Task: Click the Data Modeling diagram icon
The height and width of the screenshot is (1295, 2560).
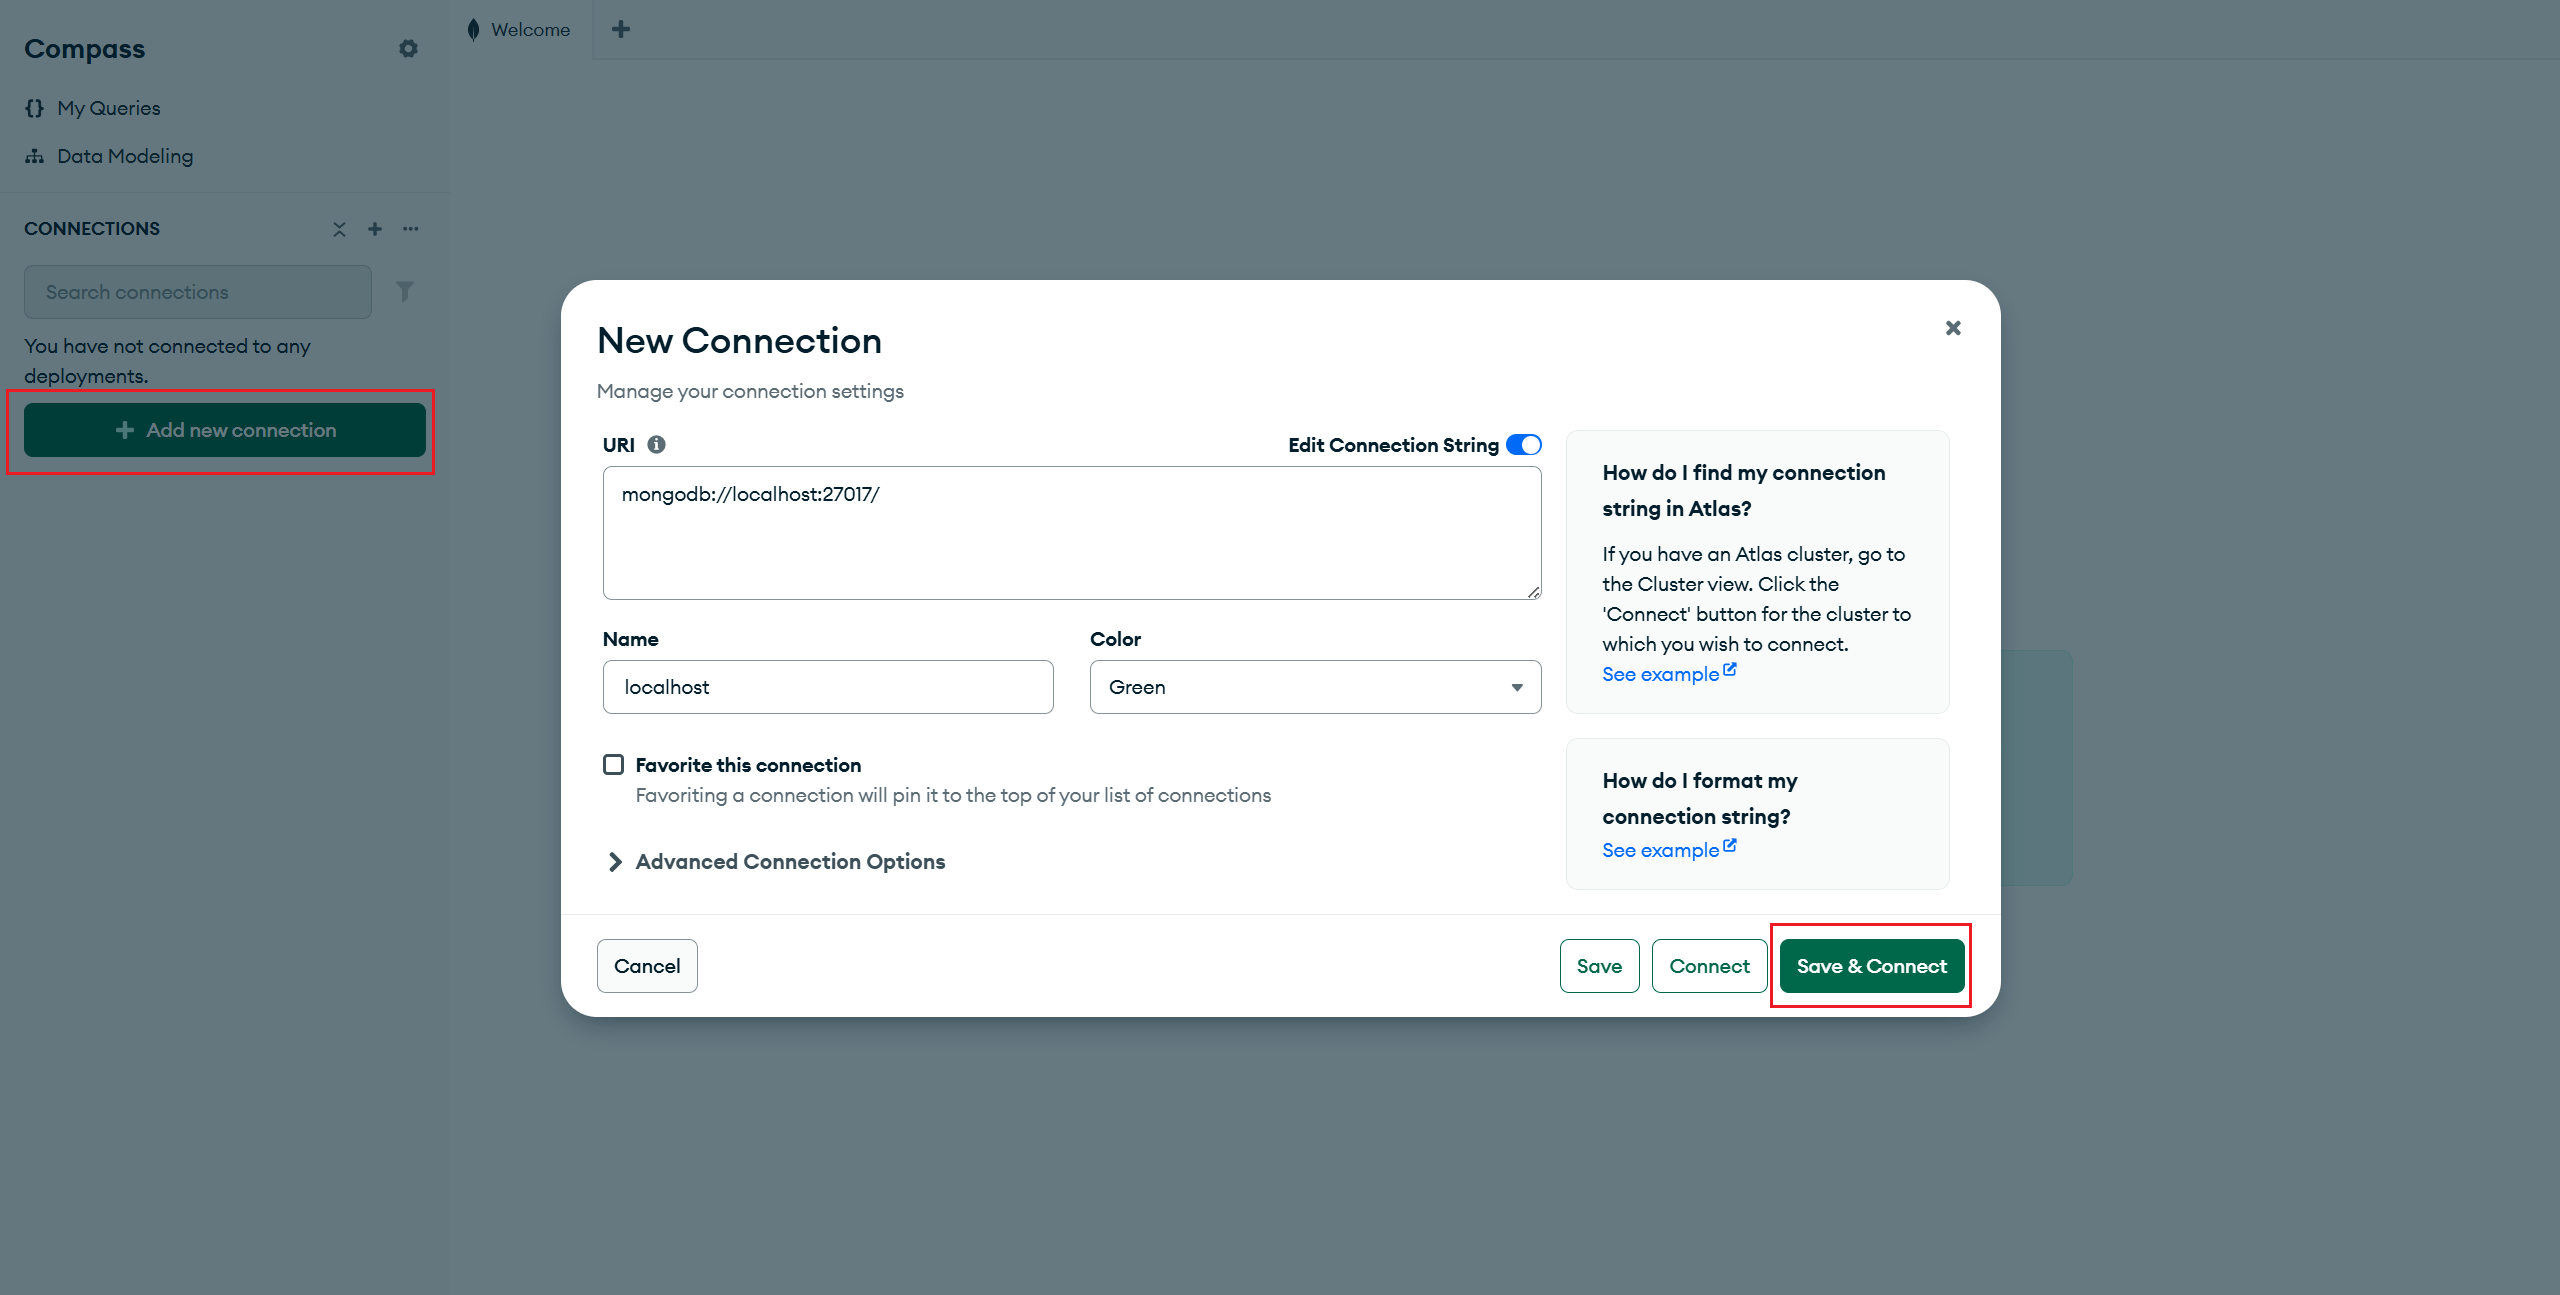Action: tap(35, 156)
